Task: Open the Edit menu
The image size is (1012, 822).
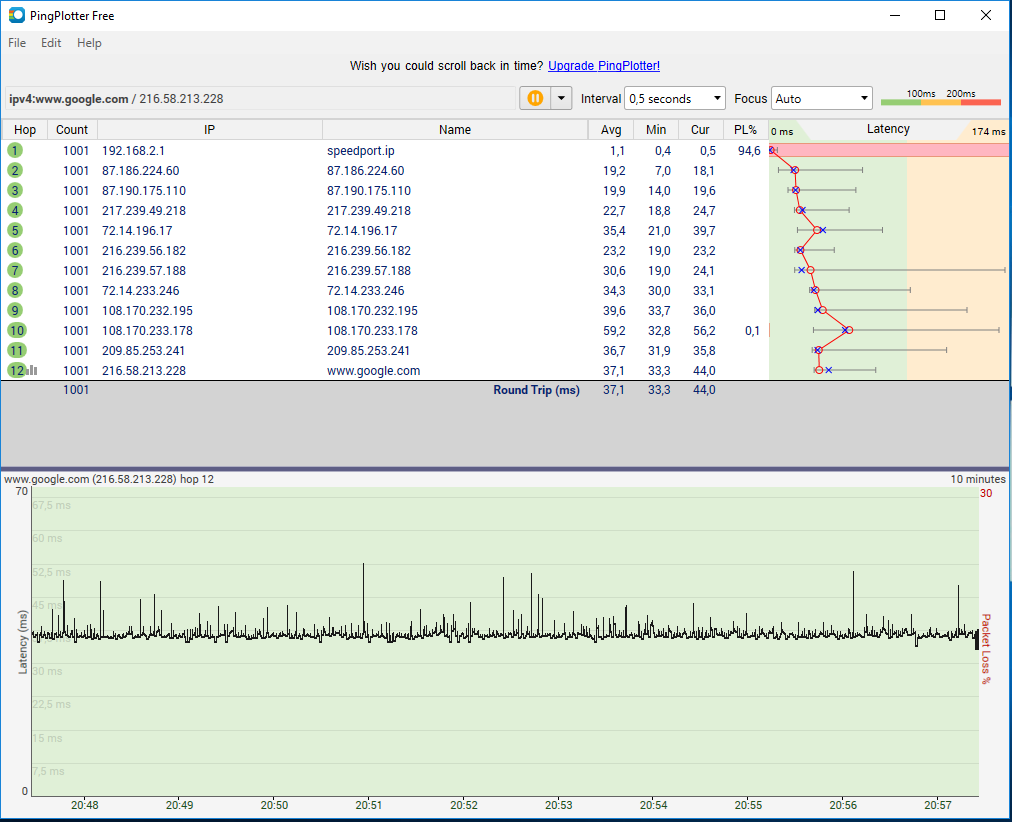Action: click(51, 43)
